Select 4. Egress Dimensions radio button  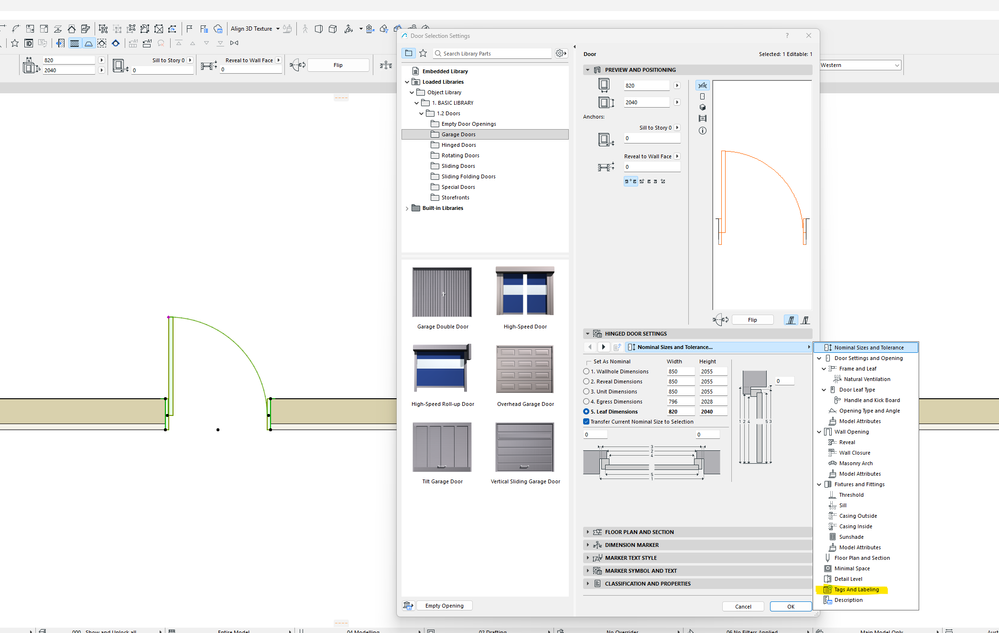point(586,402)
